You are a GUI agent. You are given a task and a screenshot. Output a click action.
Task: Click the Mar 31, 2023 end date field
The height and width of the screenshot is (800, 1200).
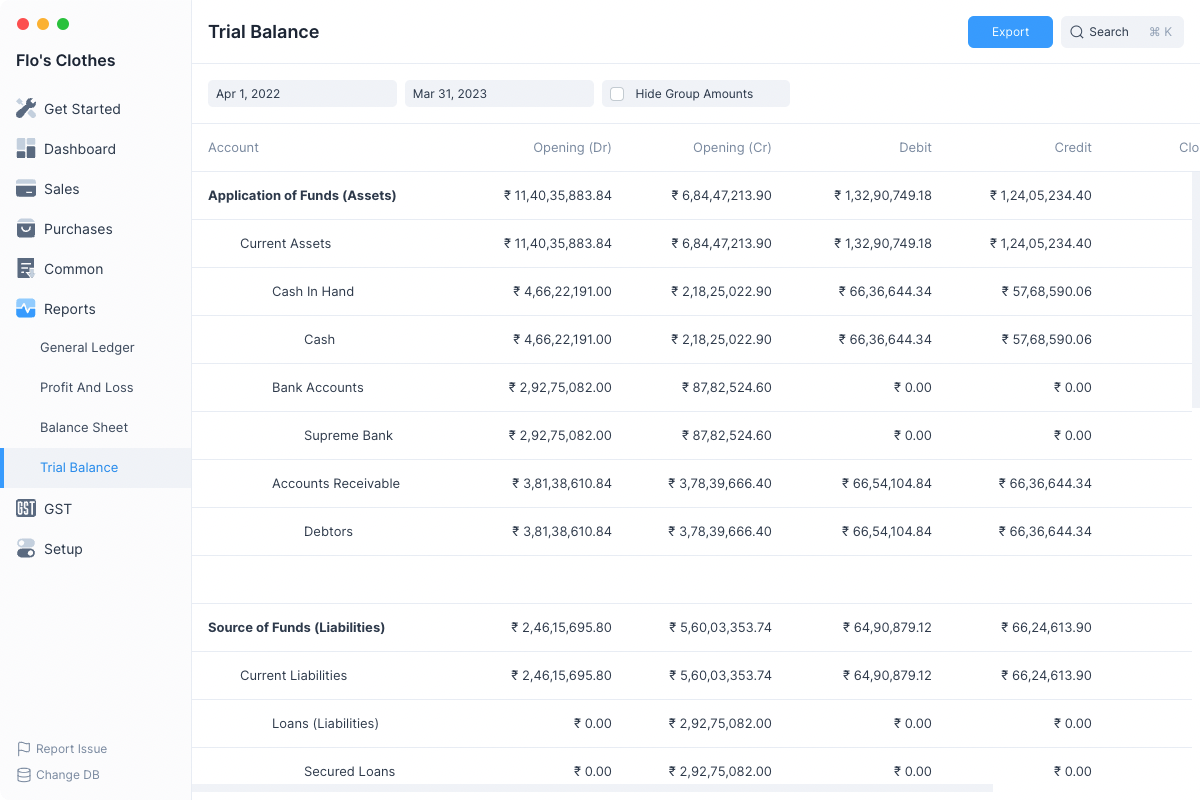pos(498,94)
